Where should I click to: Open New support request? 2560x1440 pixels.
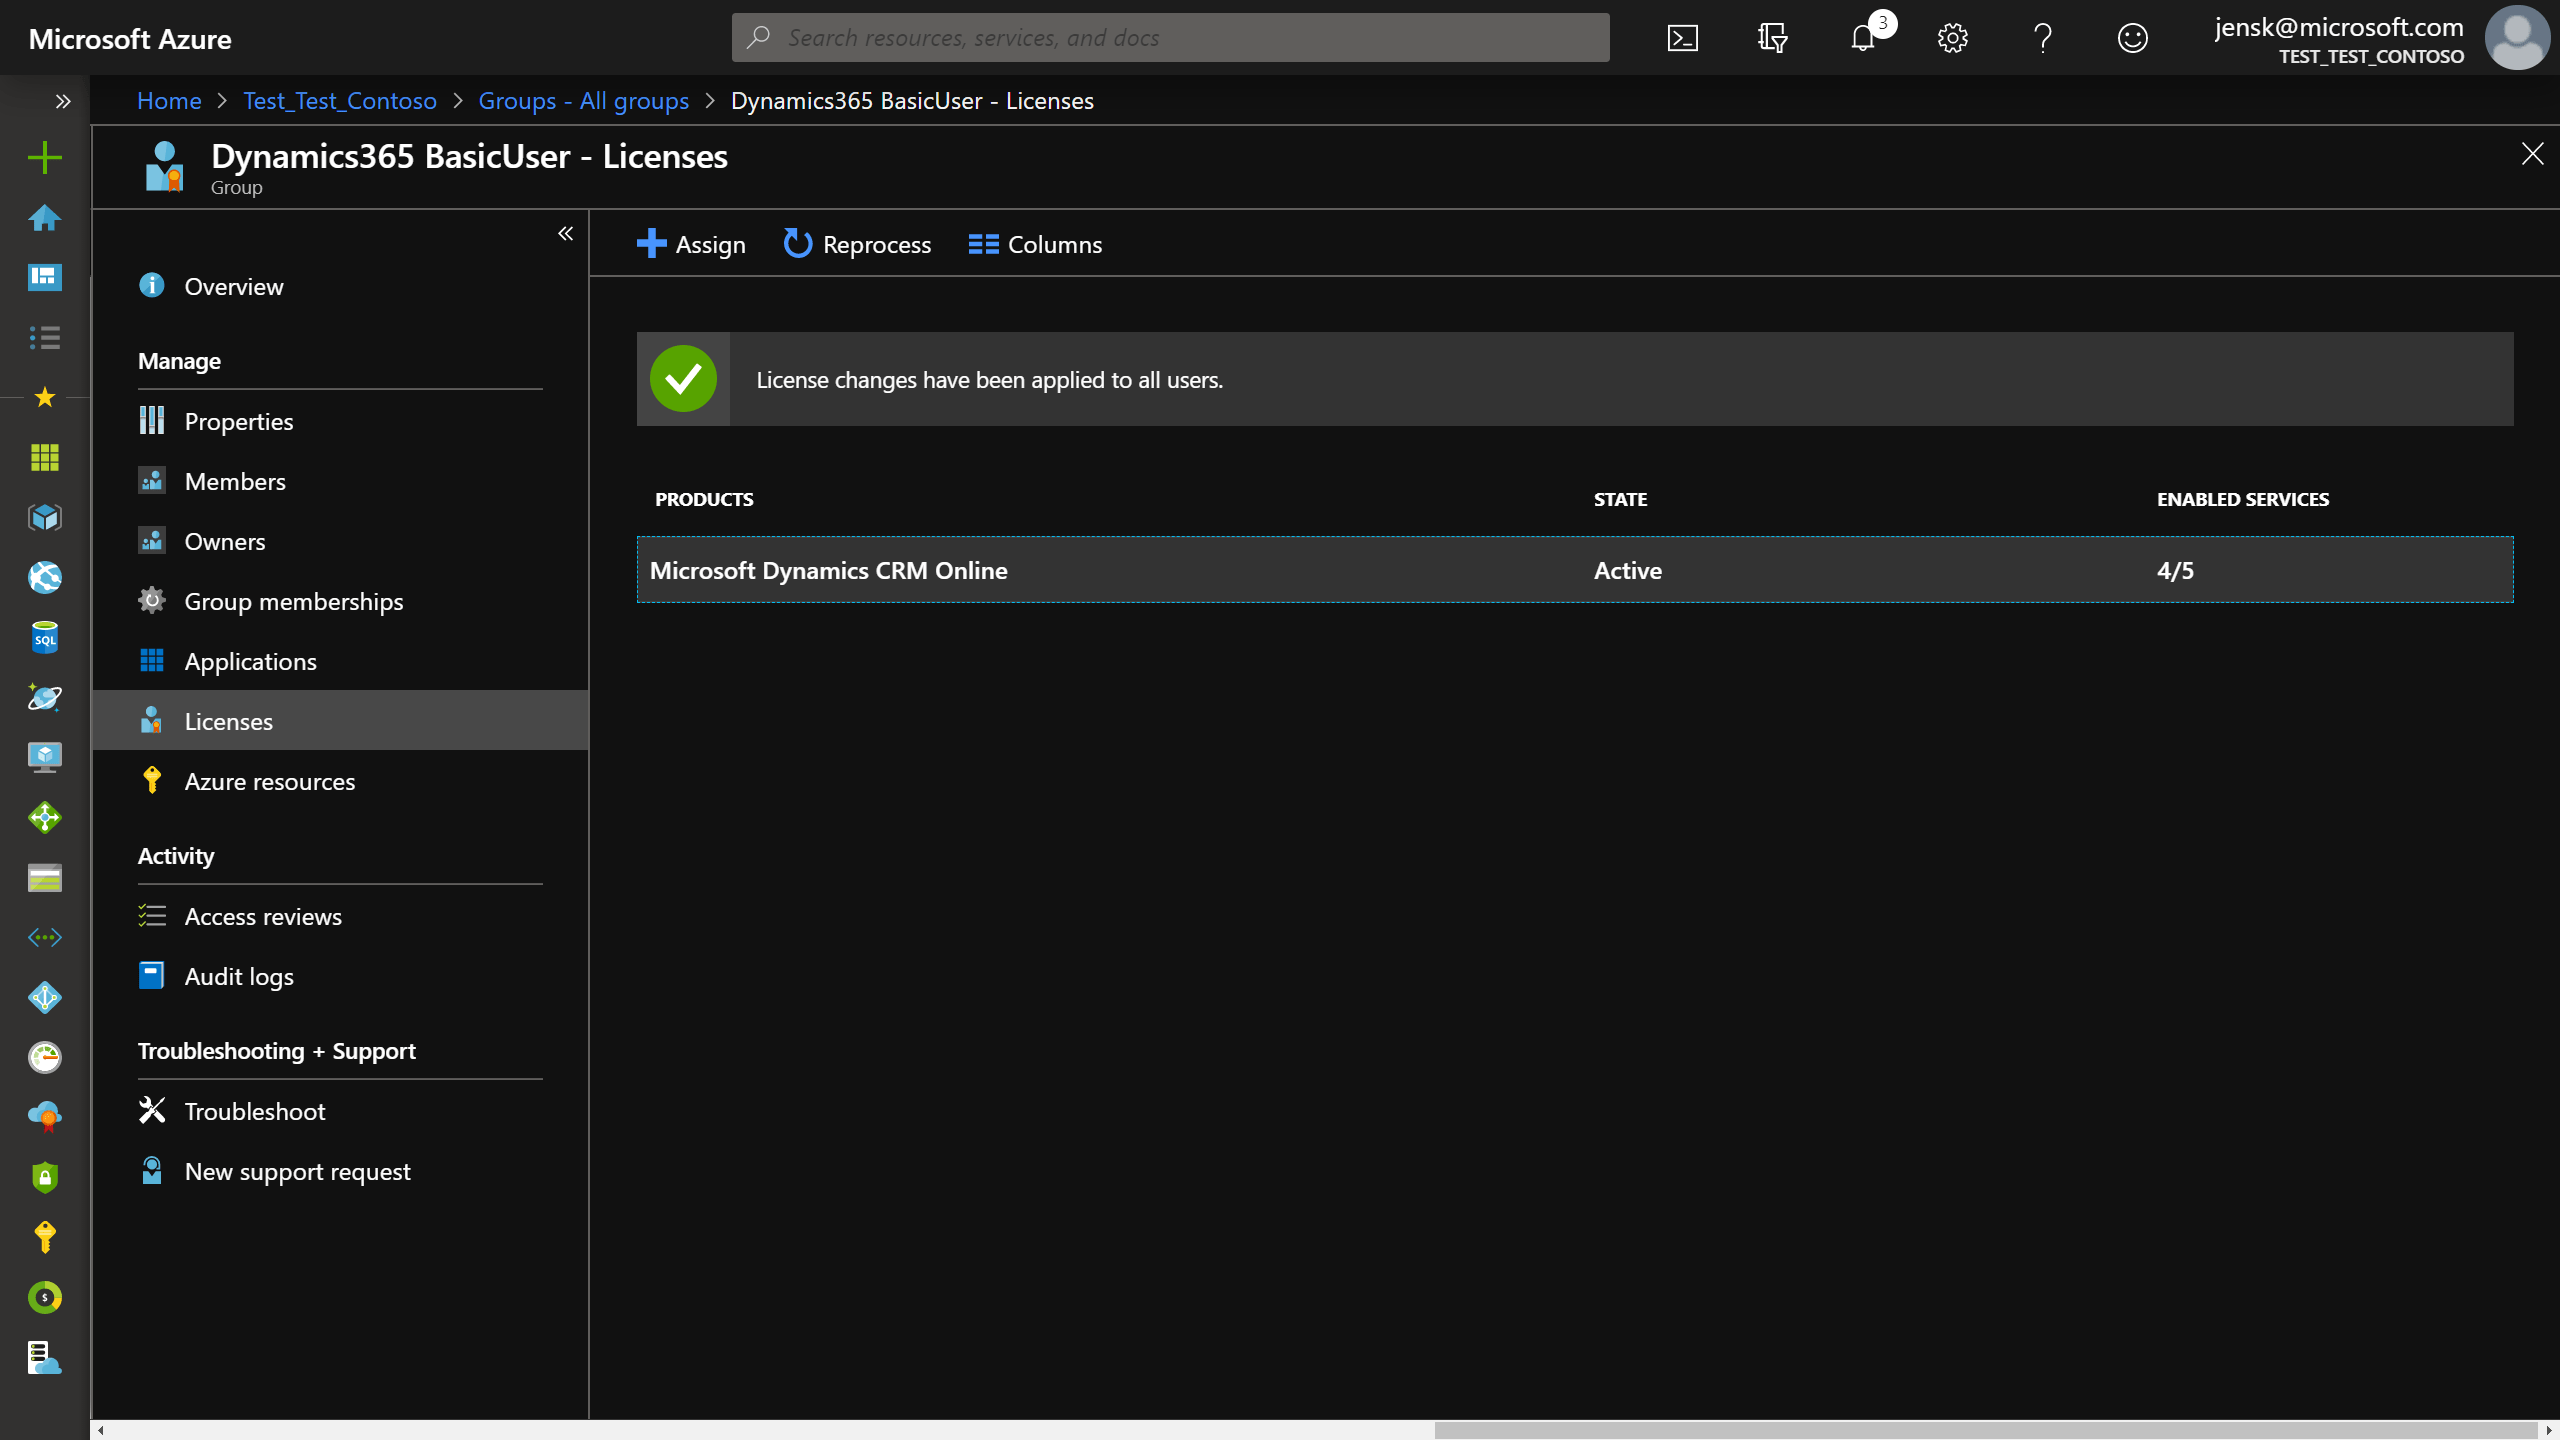point(340,1171)
